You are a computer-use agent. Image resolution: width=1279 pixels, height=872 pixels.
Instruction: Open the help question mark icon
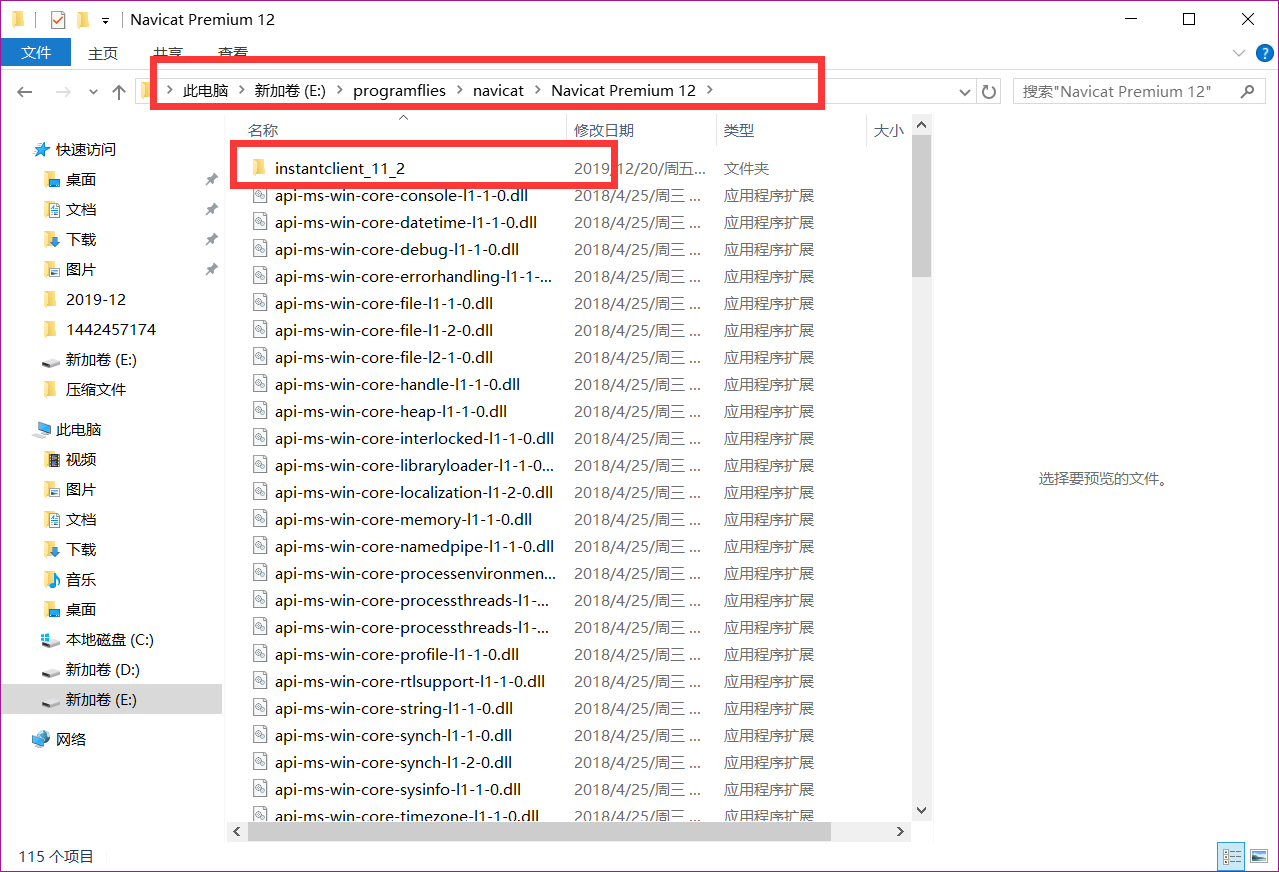(x=1264, y=53)
